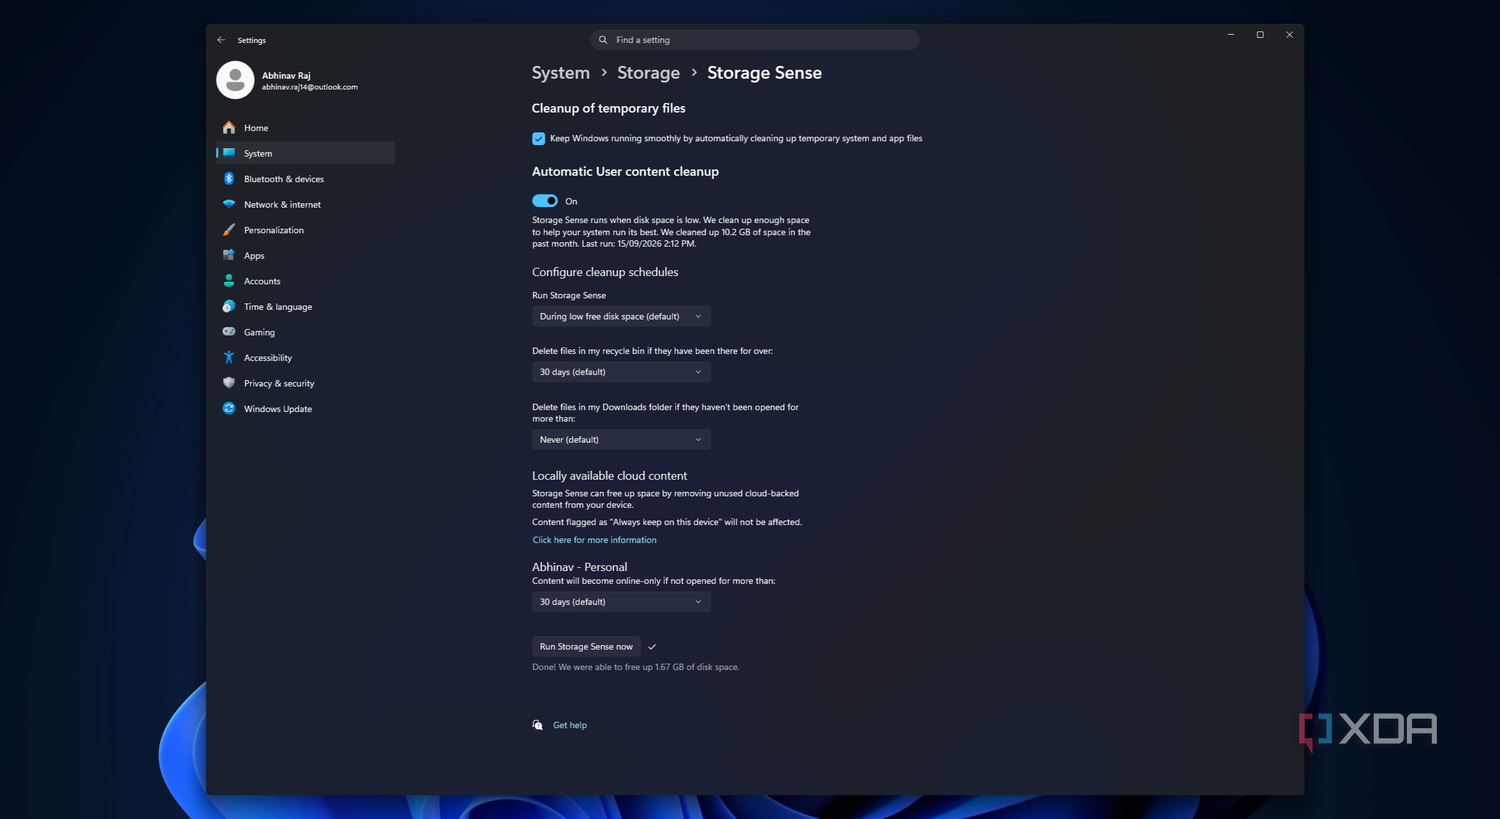Click the Gaming controller icon
The image size is (1500, 819).
click(229, 332)
